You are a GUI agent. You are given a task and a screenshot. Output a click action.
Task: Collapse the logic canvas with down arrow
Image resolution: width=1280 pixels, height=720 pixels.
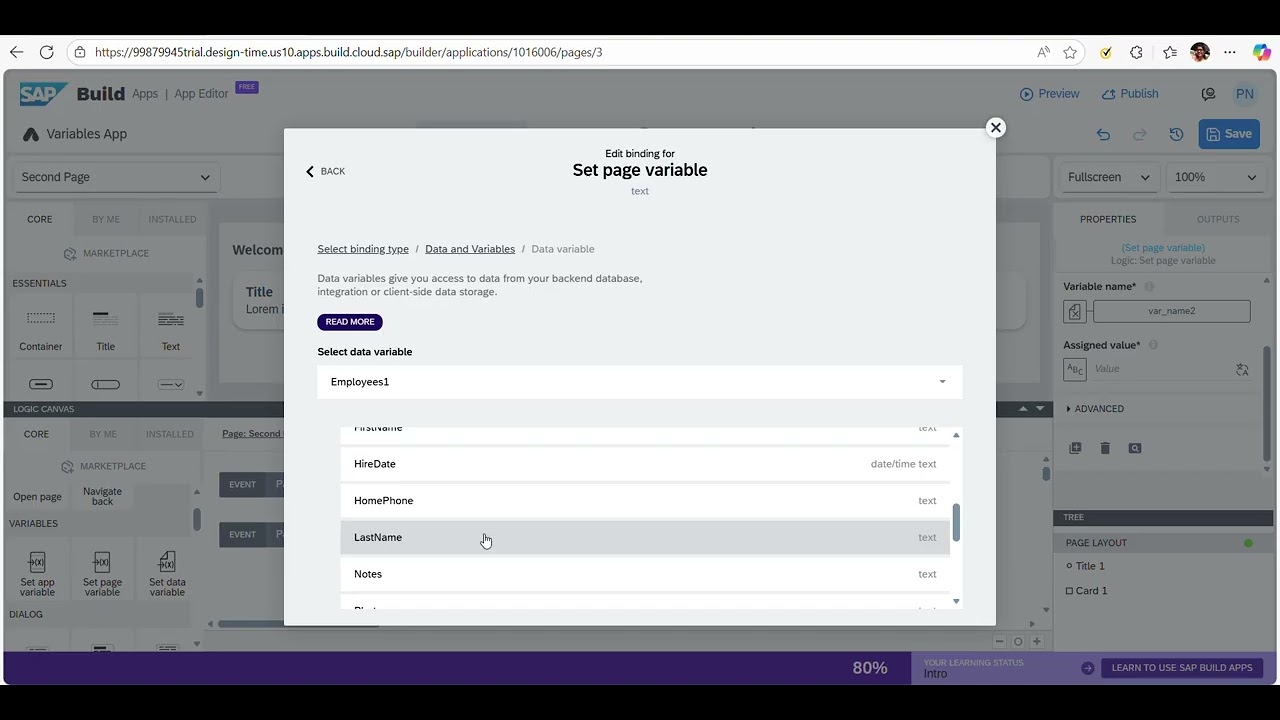coord(1041,409)
